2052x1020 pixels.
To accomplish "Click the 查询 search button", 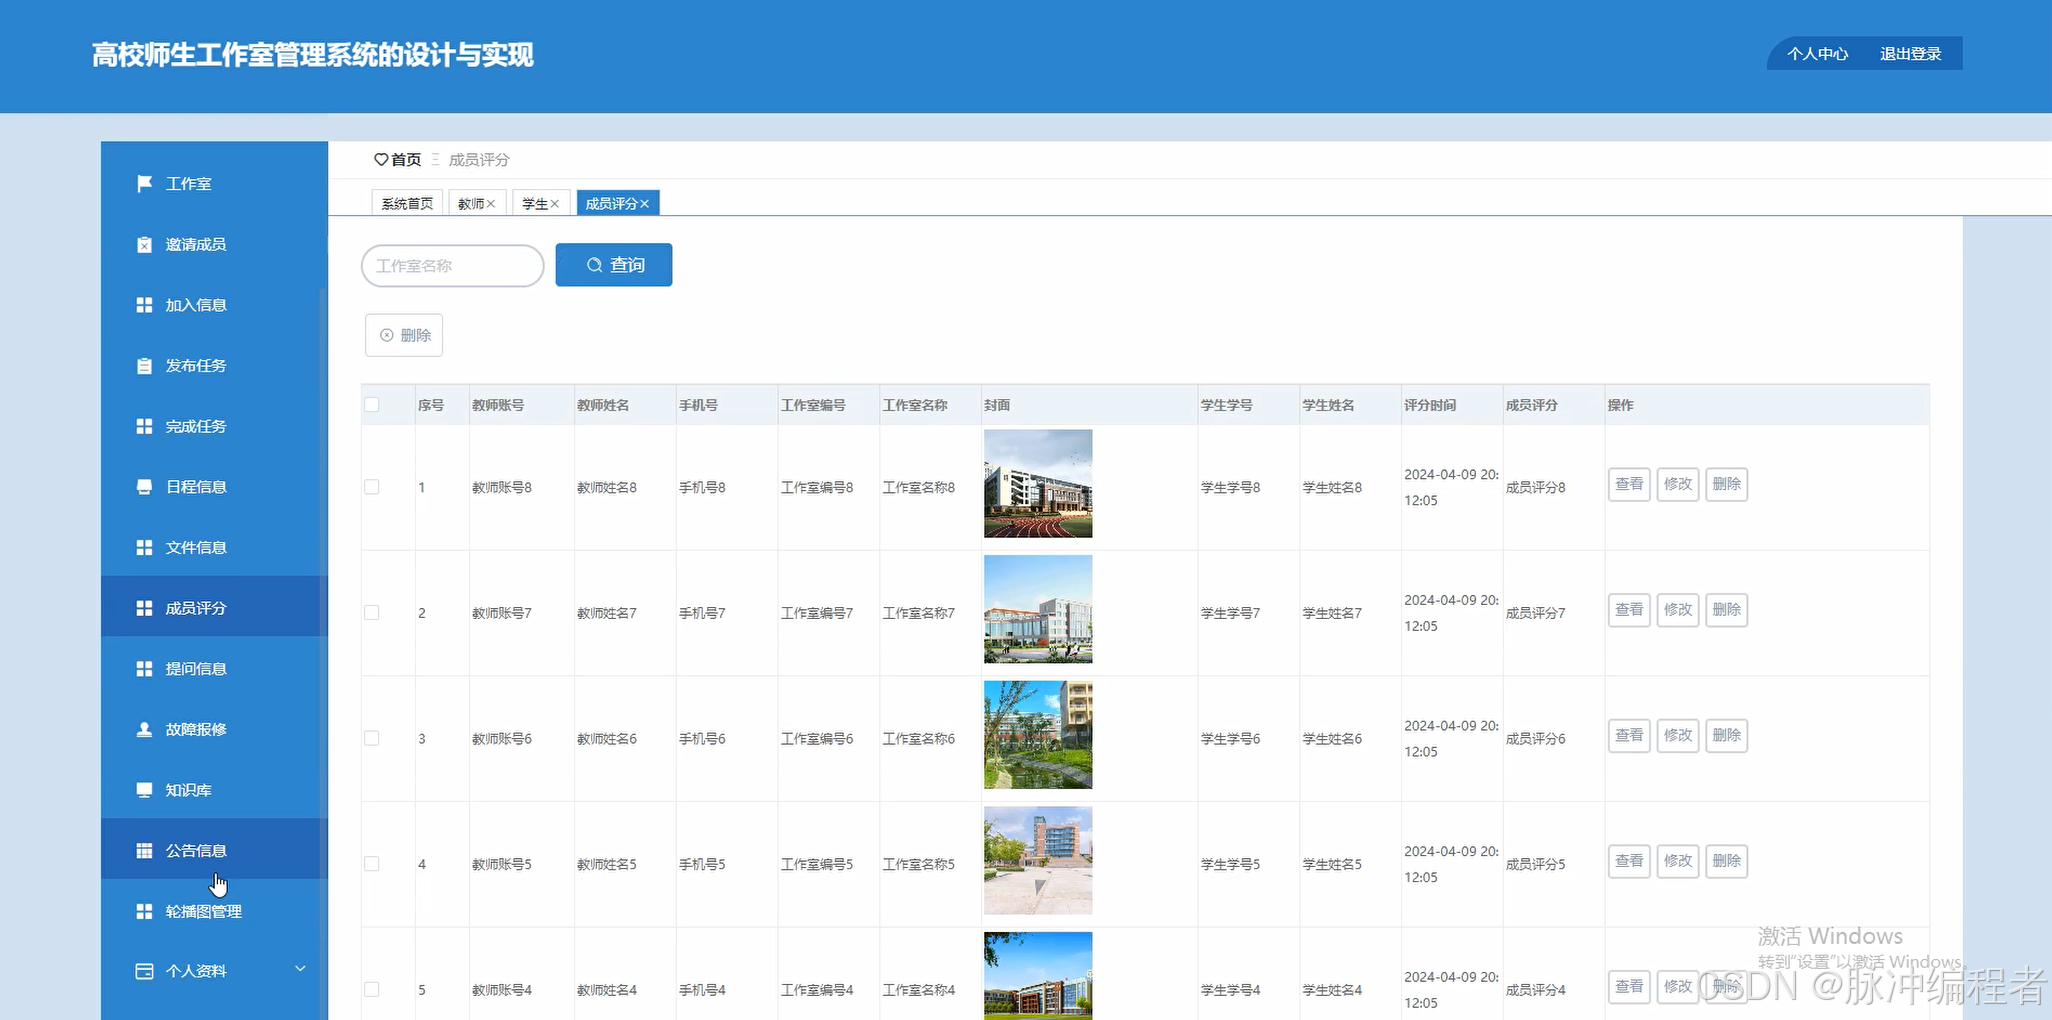I will click(x=614, y=265).
